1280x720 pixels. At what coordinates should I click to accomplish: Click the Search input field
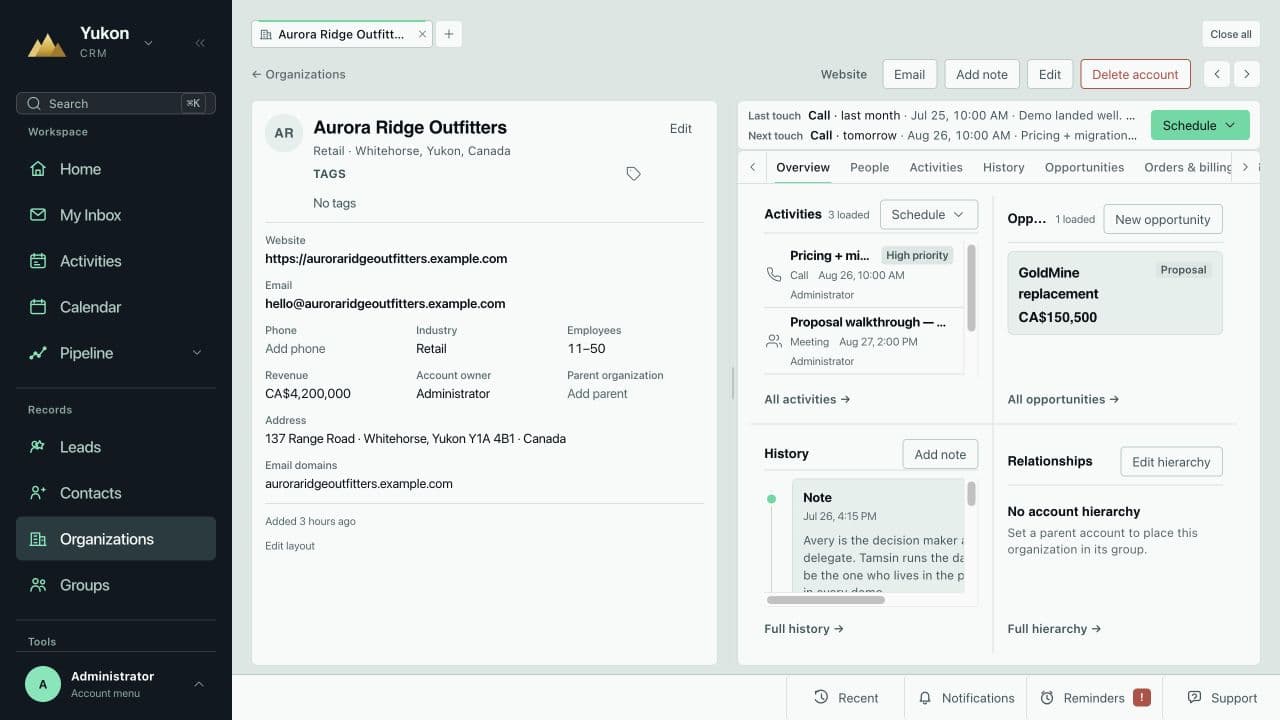[116, 103]
